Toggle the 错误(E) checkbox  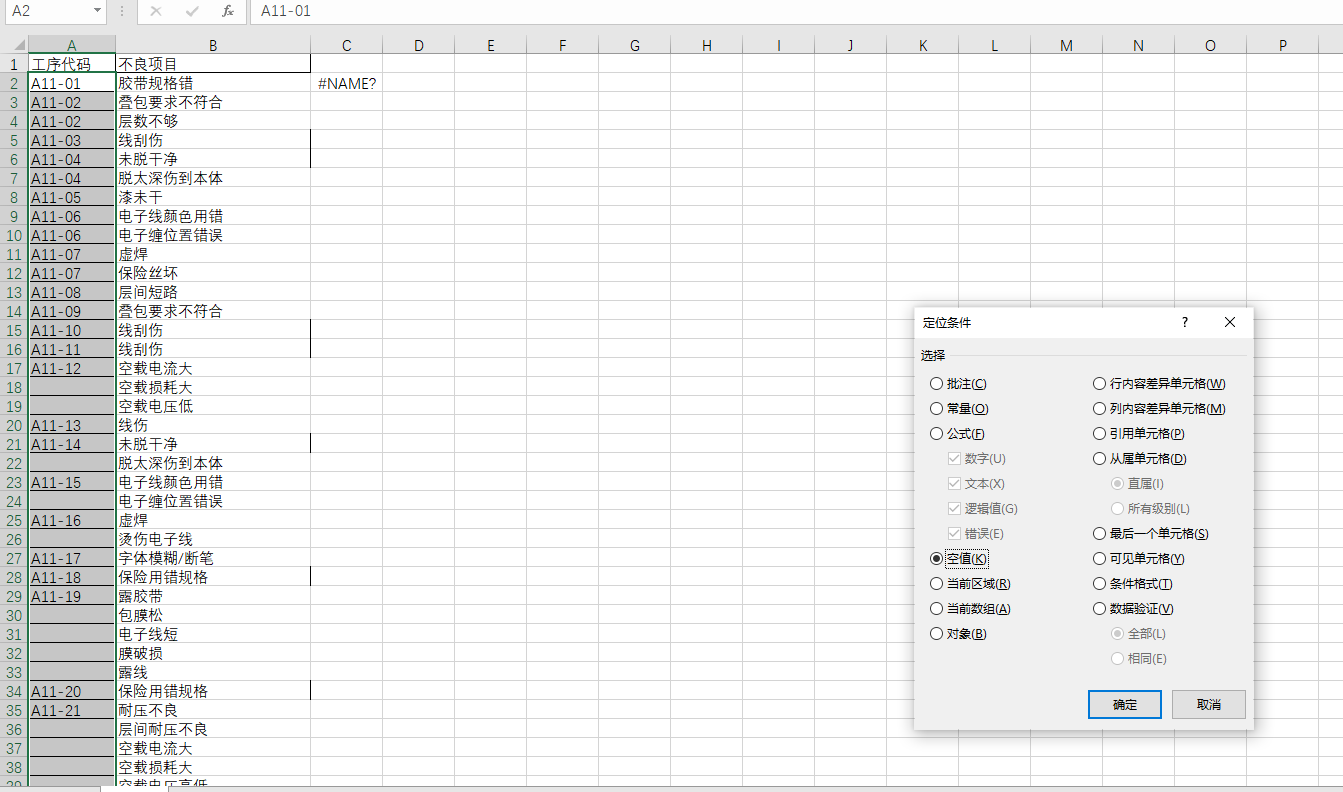click(976, 534)
